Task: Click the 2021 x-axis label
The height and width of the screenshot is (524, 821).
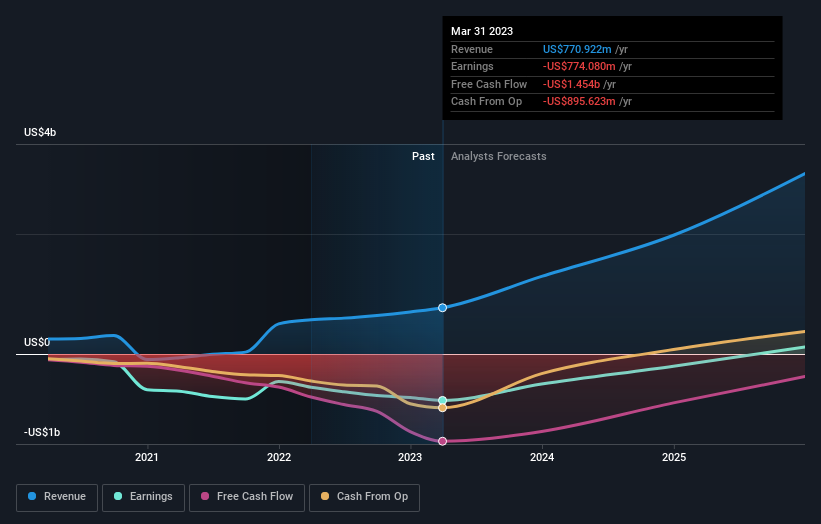Action: coord(147,457)
